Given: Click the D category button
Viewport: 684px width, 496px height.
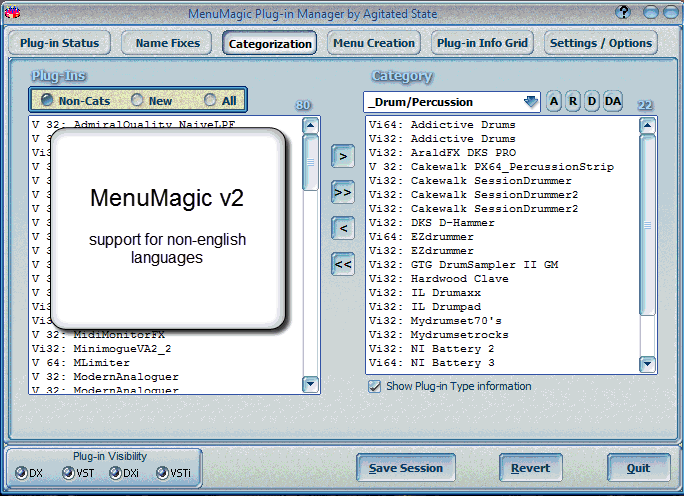Looking at the screenshot, I should 592,101.
